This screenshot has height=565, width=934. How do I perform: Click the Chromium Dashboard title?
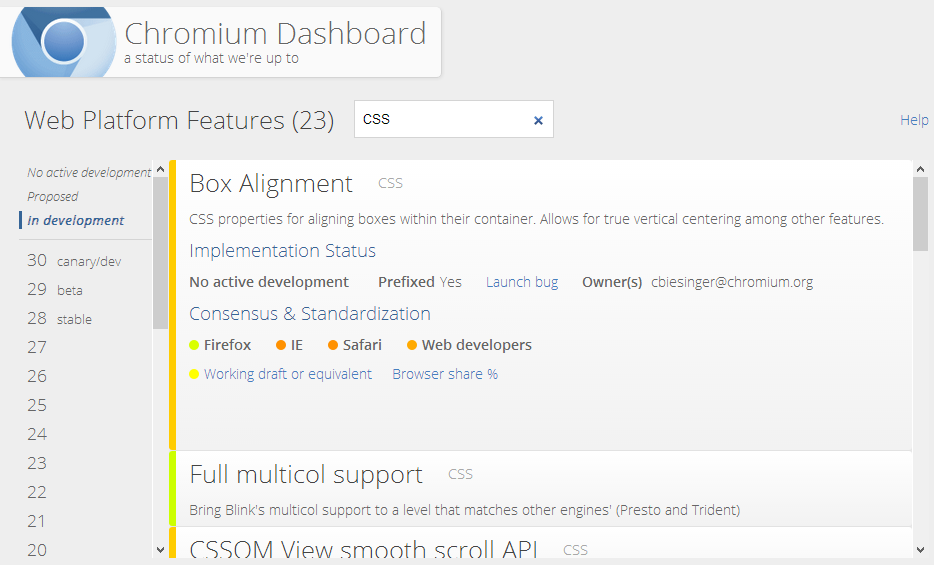click(275, 33)
